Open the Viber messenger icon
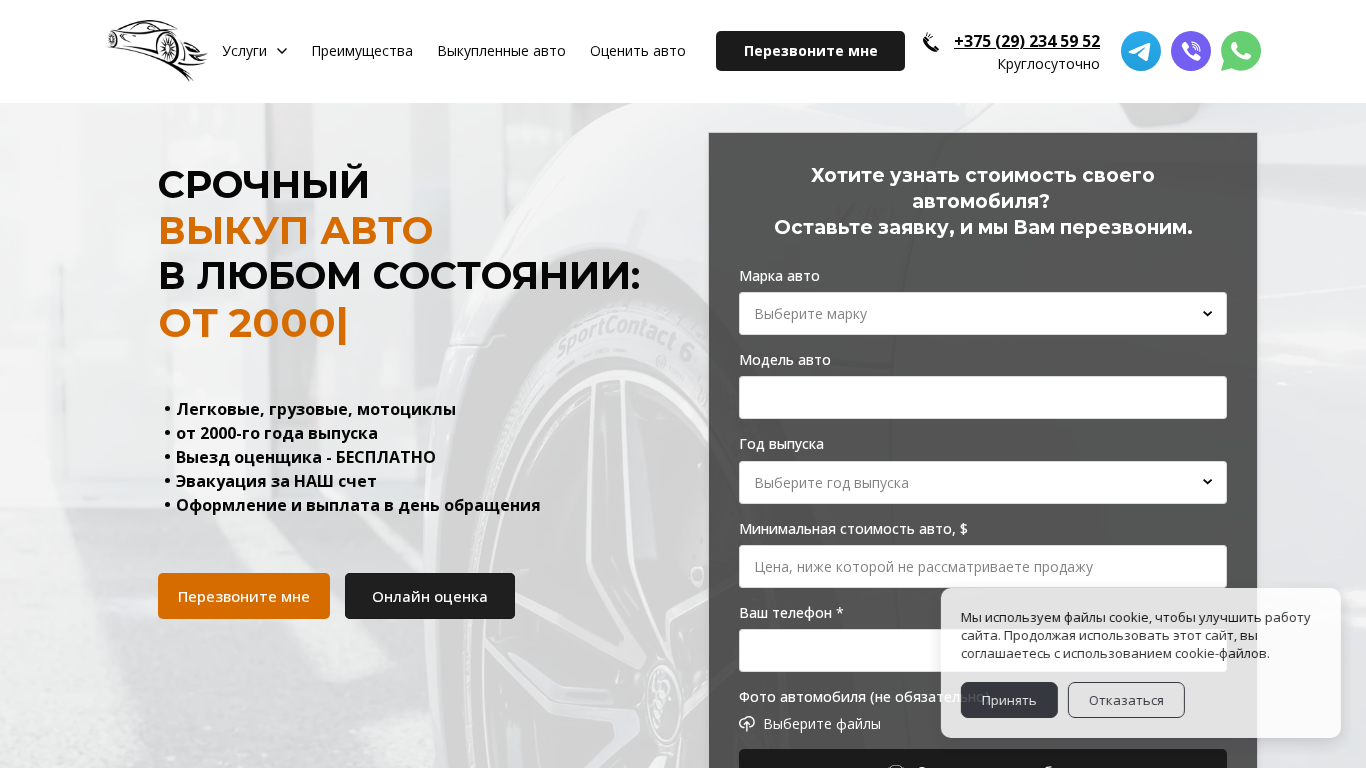This screenshot has width=1366, height=768. tap(1191, 51)
